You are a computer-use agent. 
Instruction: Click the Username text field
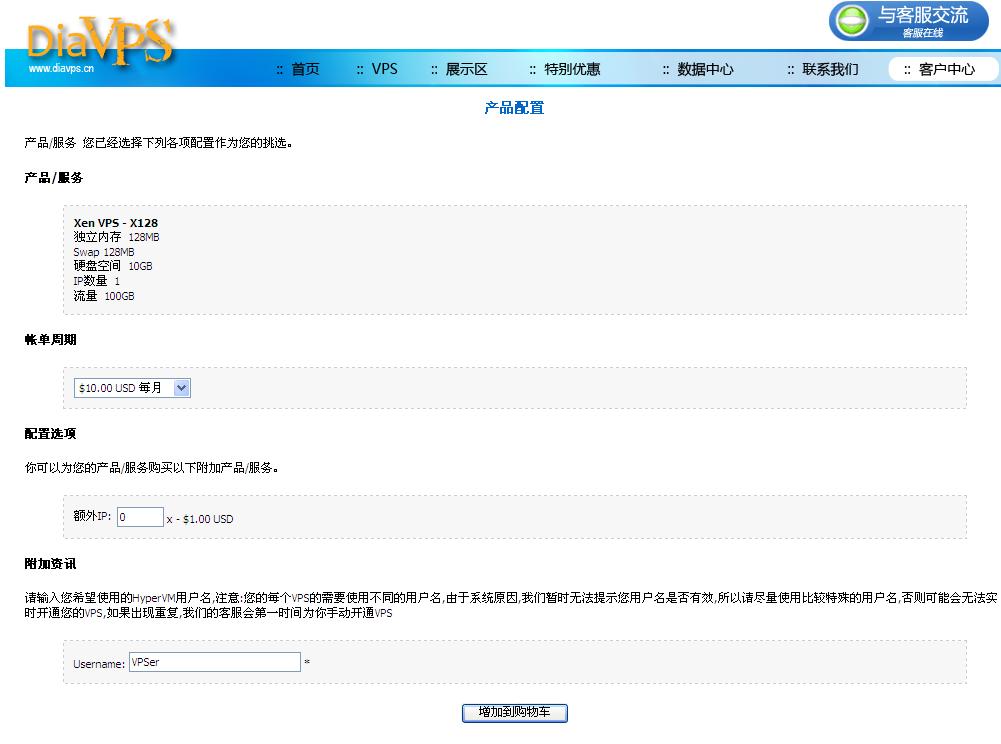click(214, 662)
